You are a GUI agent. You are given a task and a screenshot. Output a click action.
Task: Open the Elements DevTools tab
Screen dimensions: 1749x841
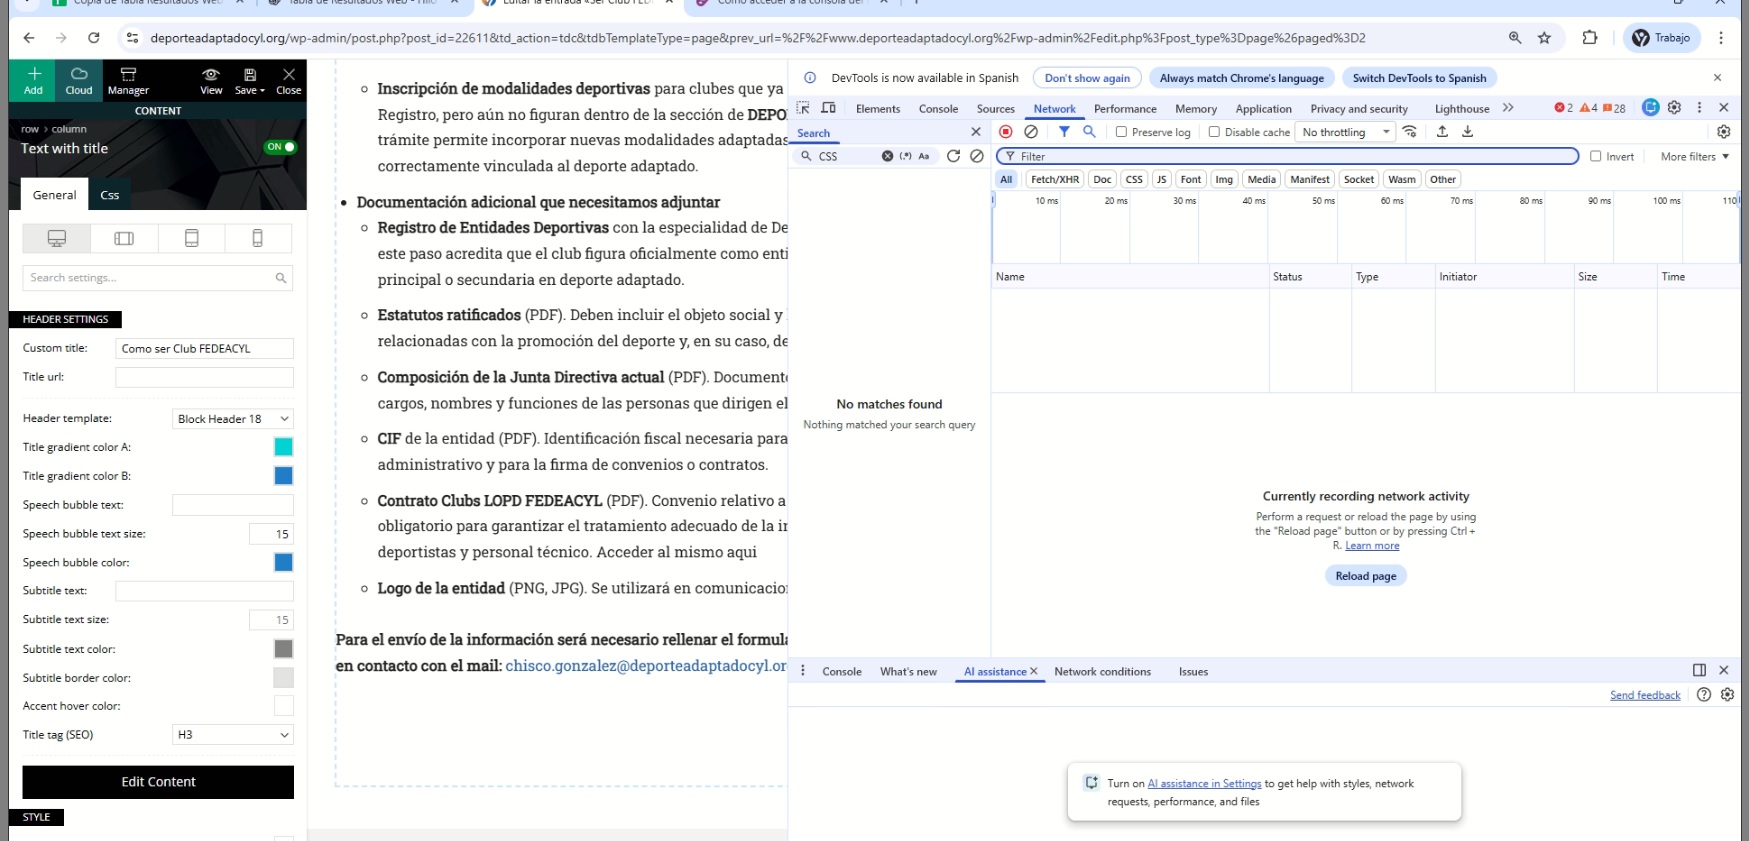pyautogui.click(x=878, y=109)
